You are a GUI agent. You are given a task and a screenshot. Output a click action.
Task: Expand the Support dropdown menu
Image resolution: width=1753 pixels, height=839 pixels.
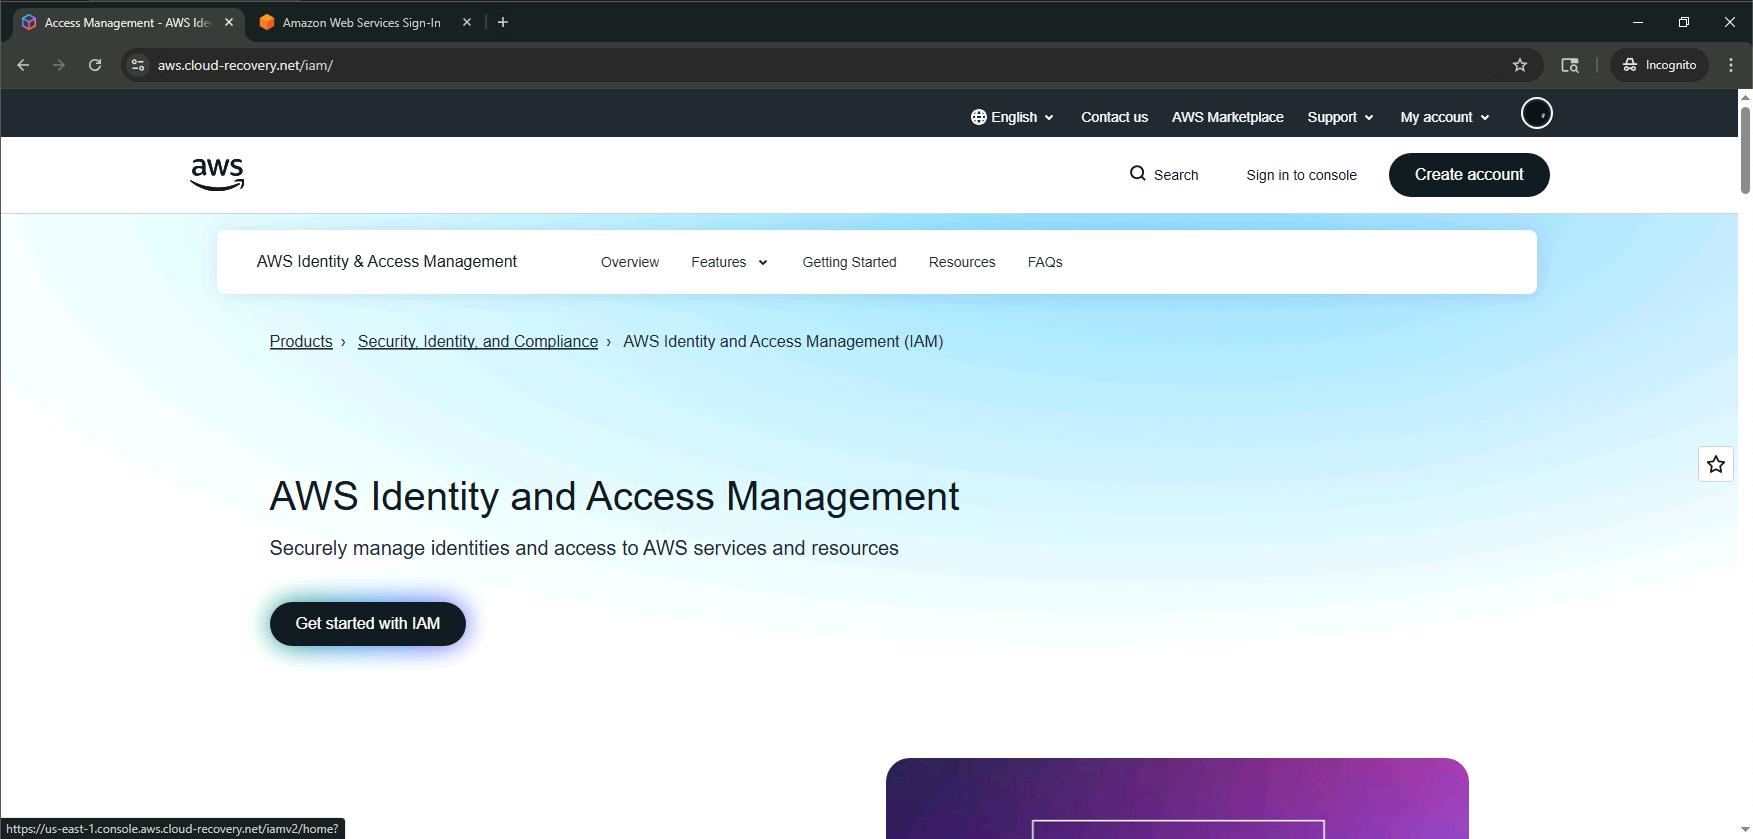(1340, 117)
